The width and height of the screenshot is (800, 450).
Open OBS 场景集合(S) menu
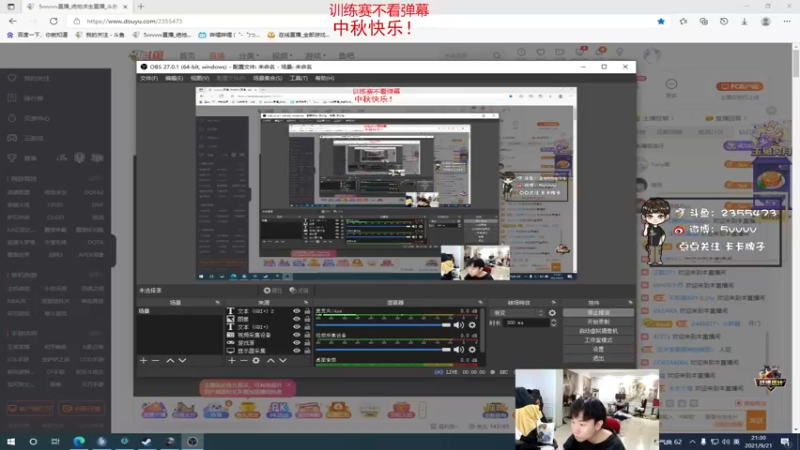[x=267, y=78]
